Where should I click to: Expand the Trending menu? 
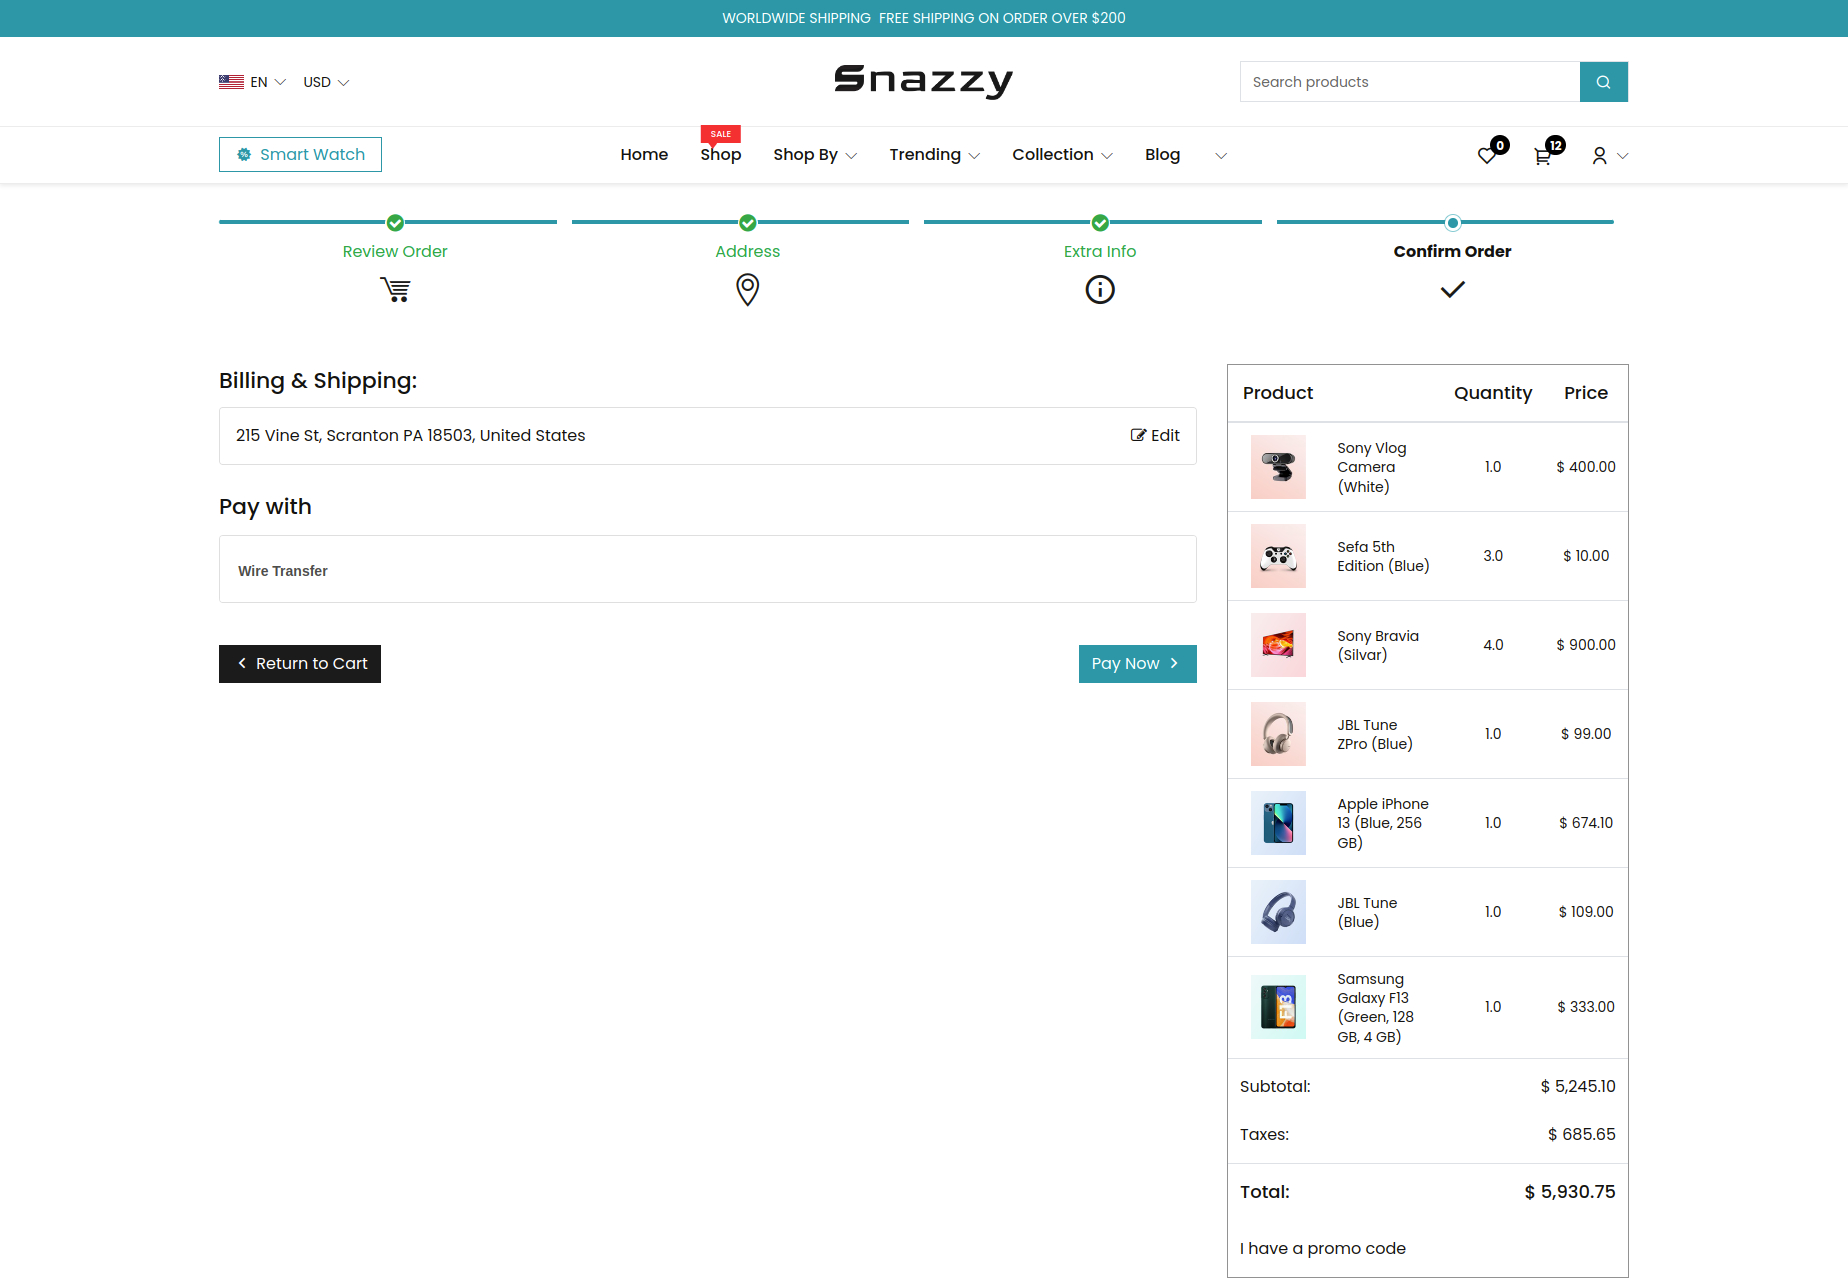(x=934, y=155)
